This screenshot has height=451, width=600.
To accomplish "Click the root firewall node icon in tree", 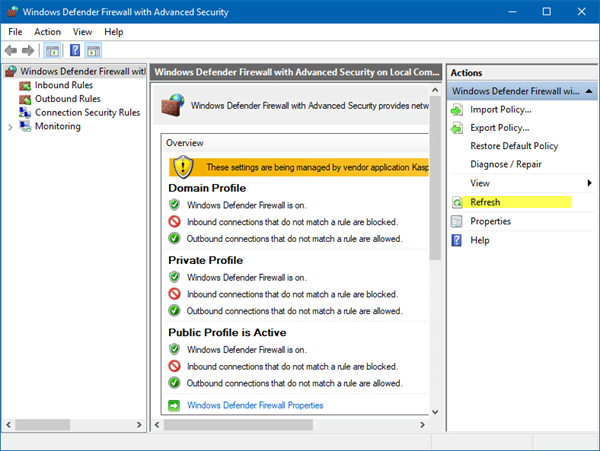I will tap(11, 71).
